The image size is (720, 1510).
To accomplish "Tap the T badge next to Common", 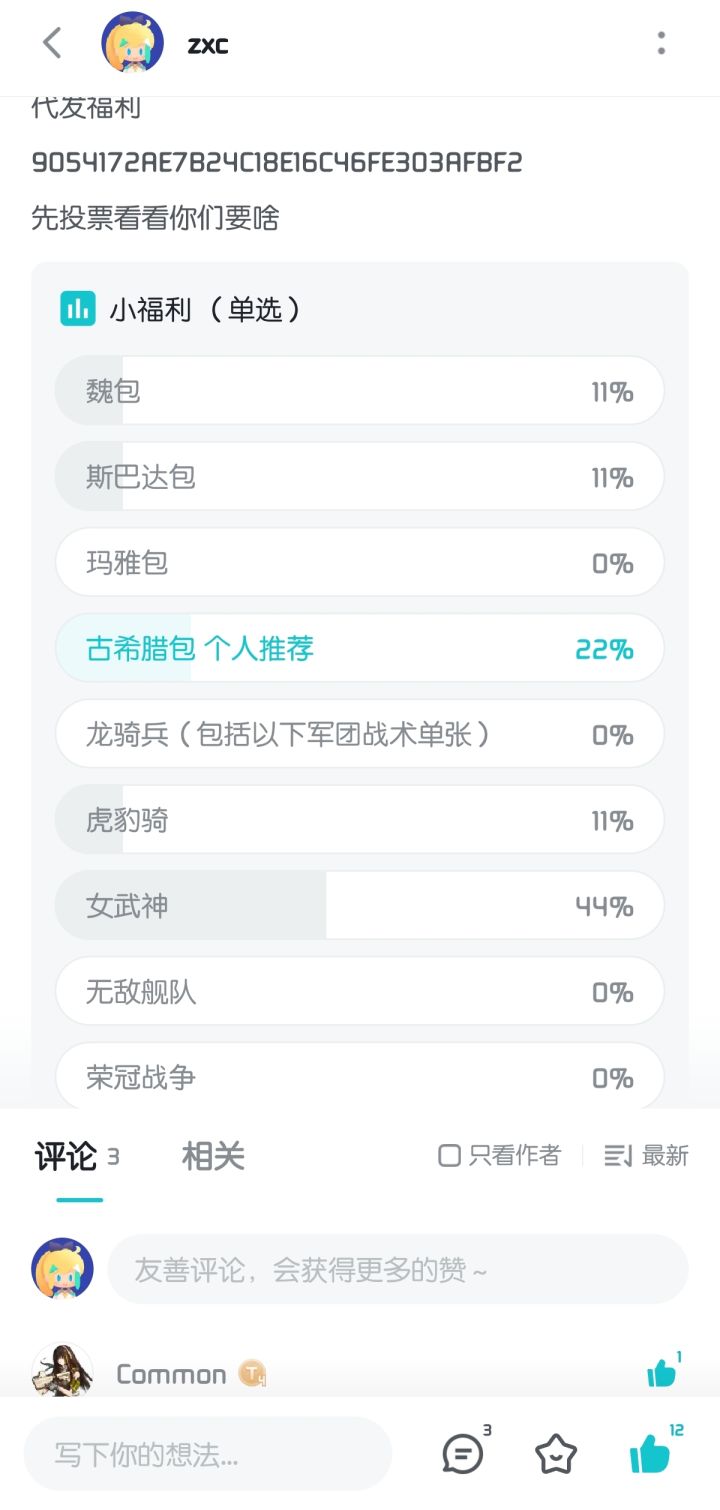I will tap(252, 1374).
